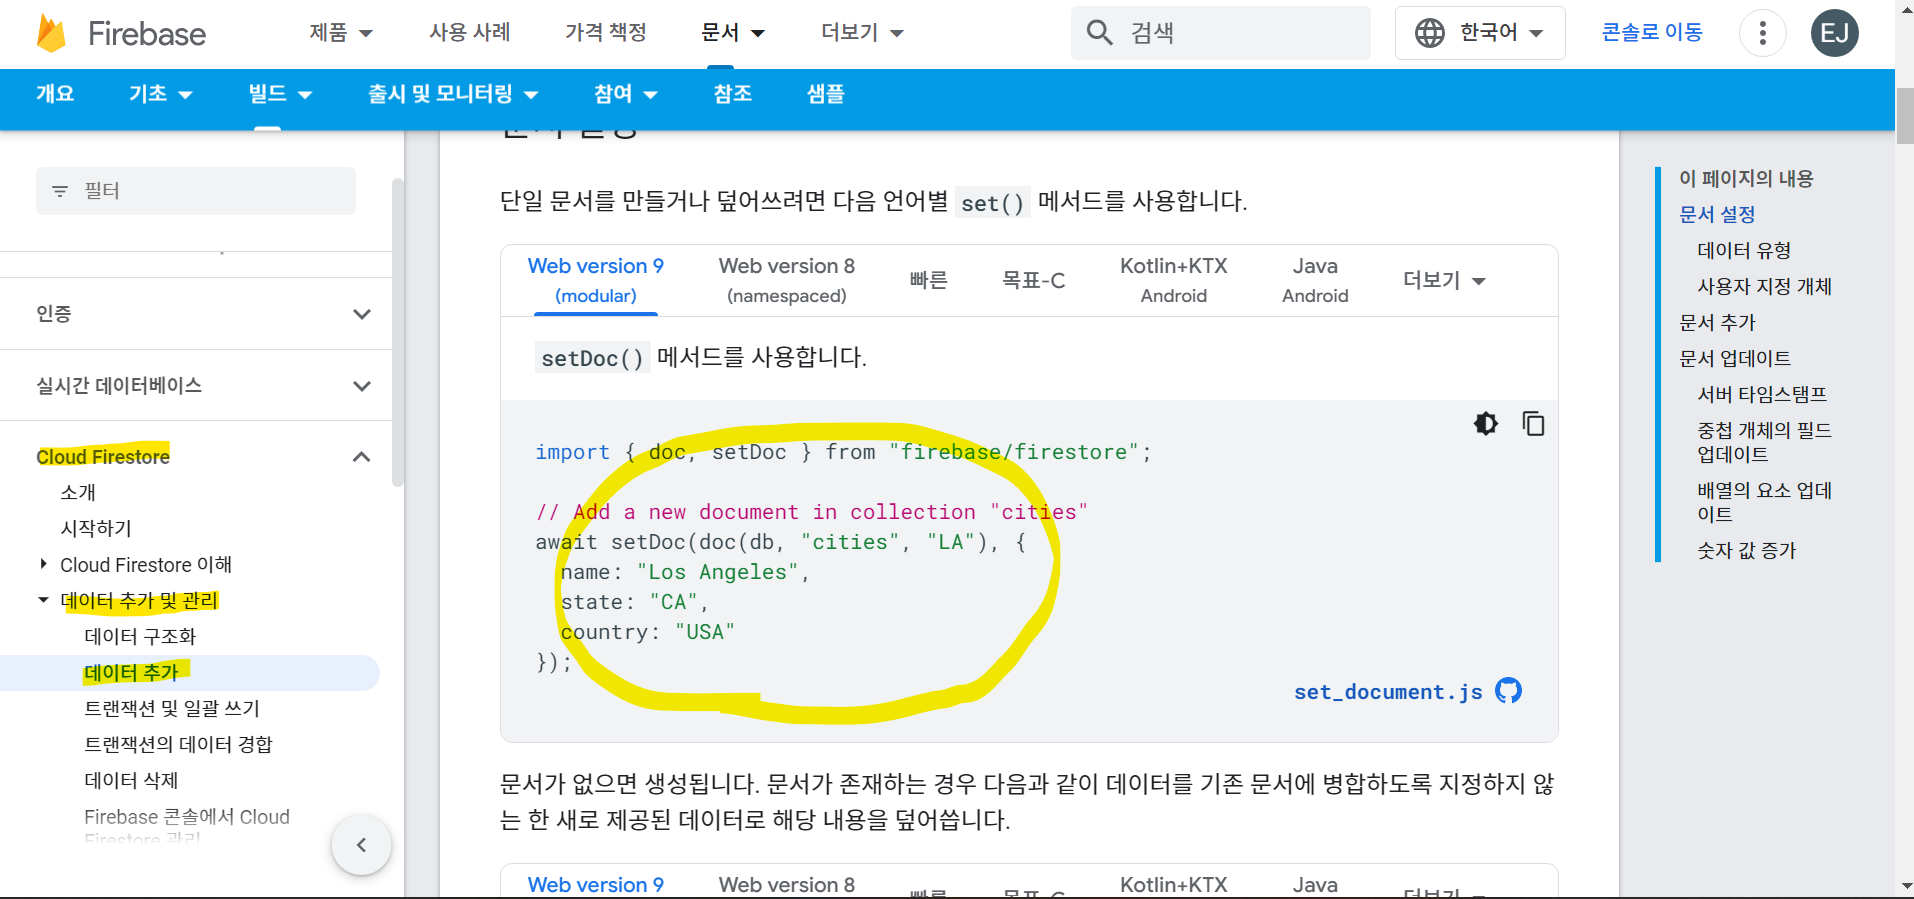This screenshot has width=1914, height=899.
Task: Click the page vertical scrollbar thumb
Action: tap(1905, 117)
